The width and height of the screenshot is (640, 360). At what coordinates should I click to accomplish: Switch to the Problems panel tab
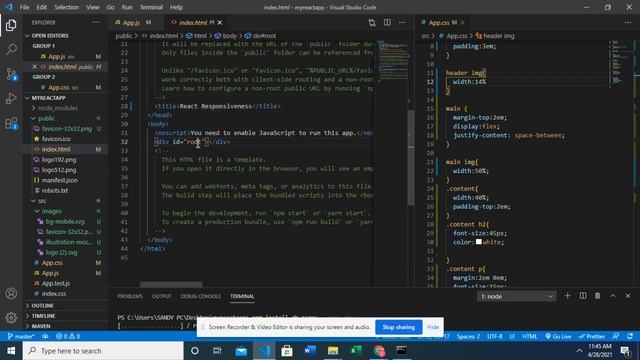point(130,296)
